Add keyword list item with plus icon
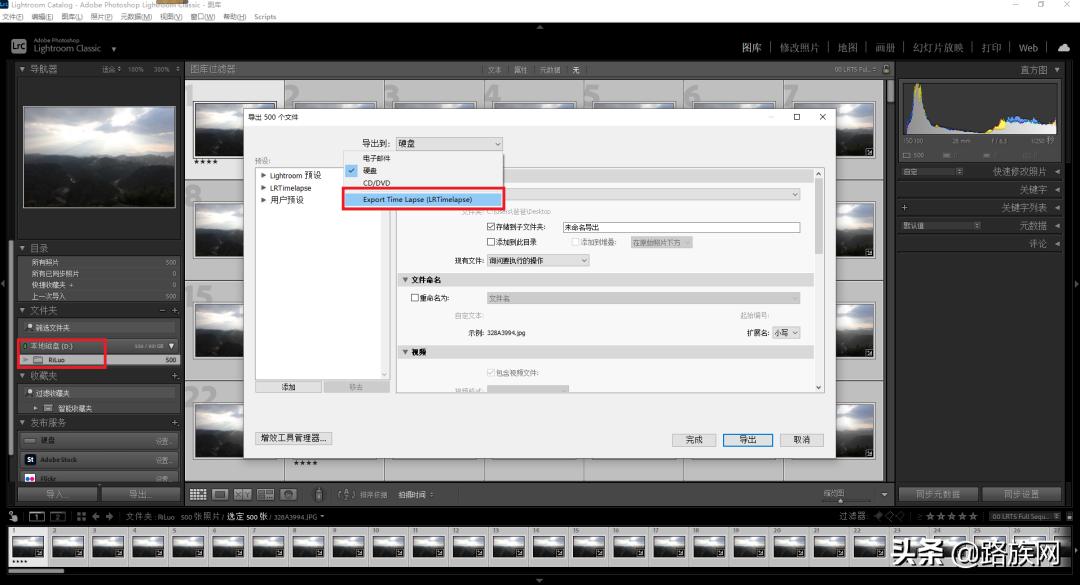 point(904,208)
